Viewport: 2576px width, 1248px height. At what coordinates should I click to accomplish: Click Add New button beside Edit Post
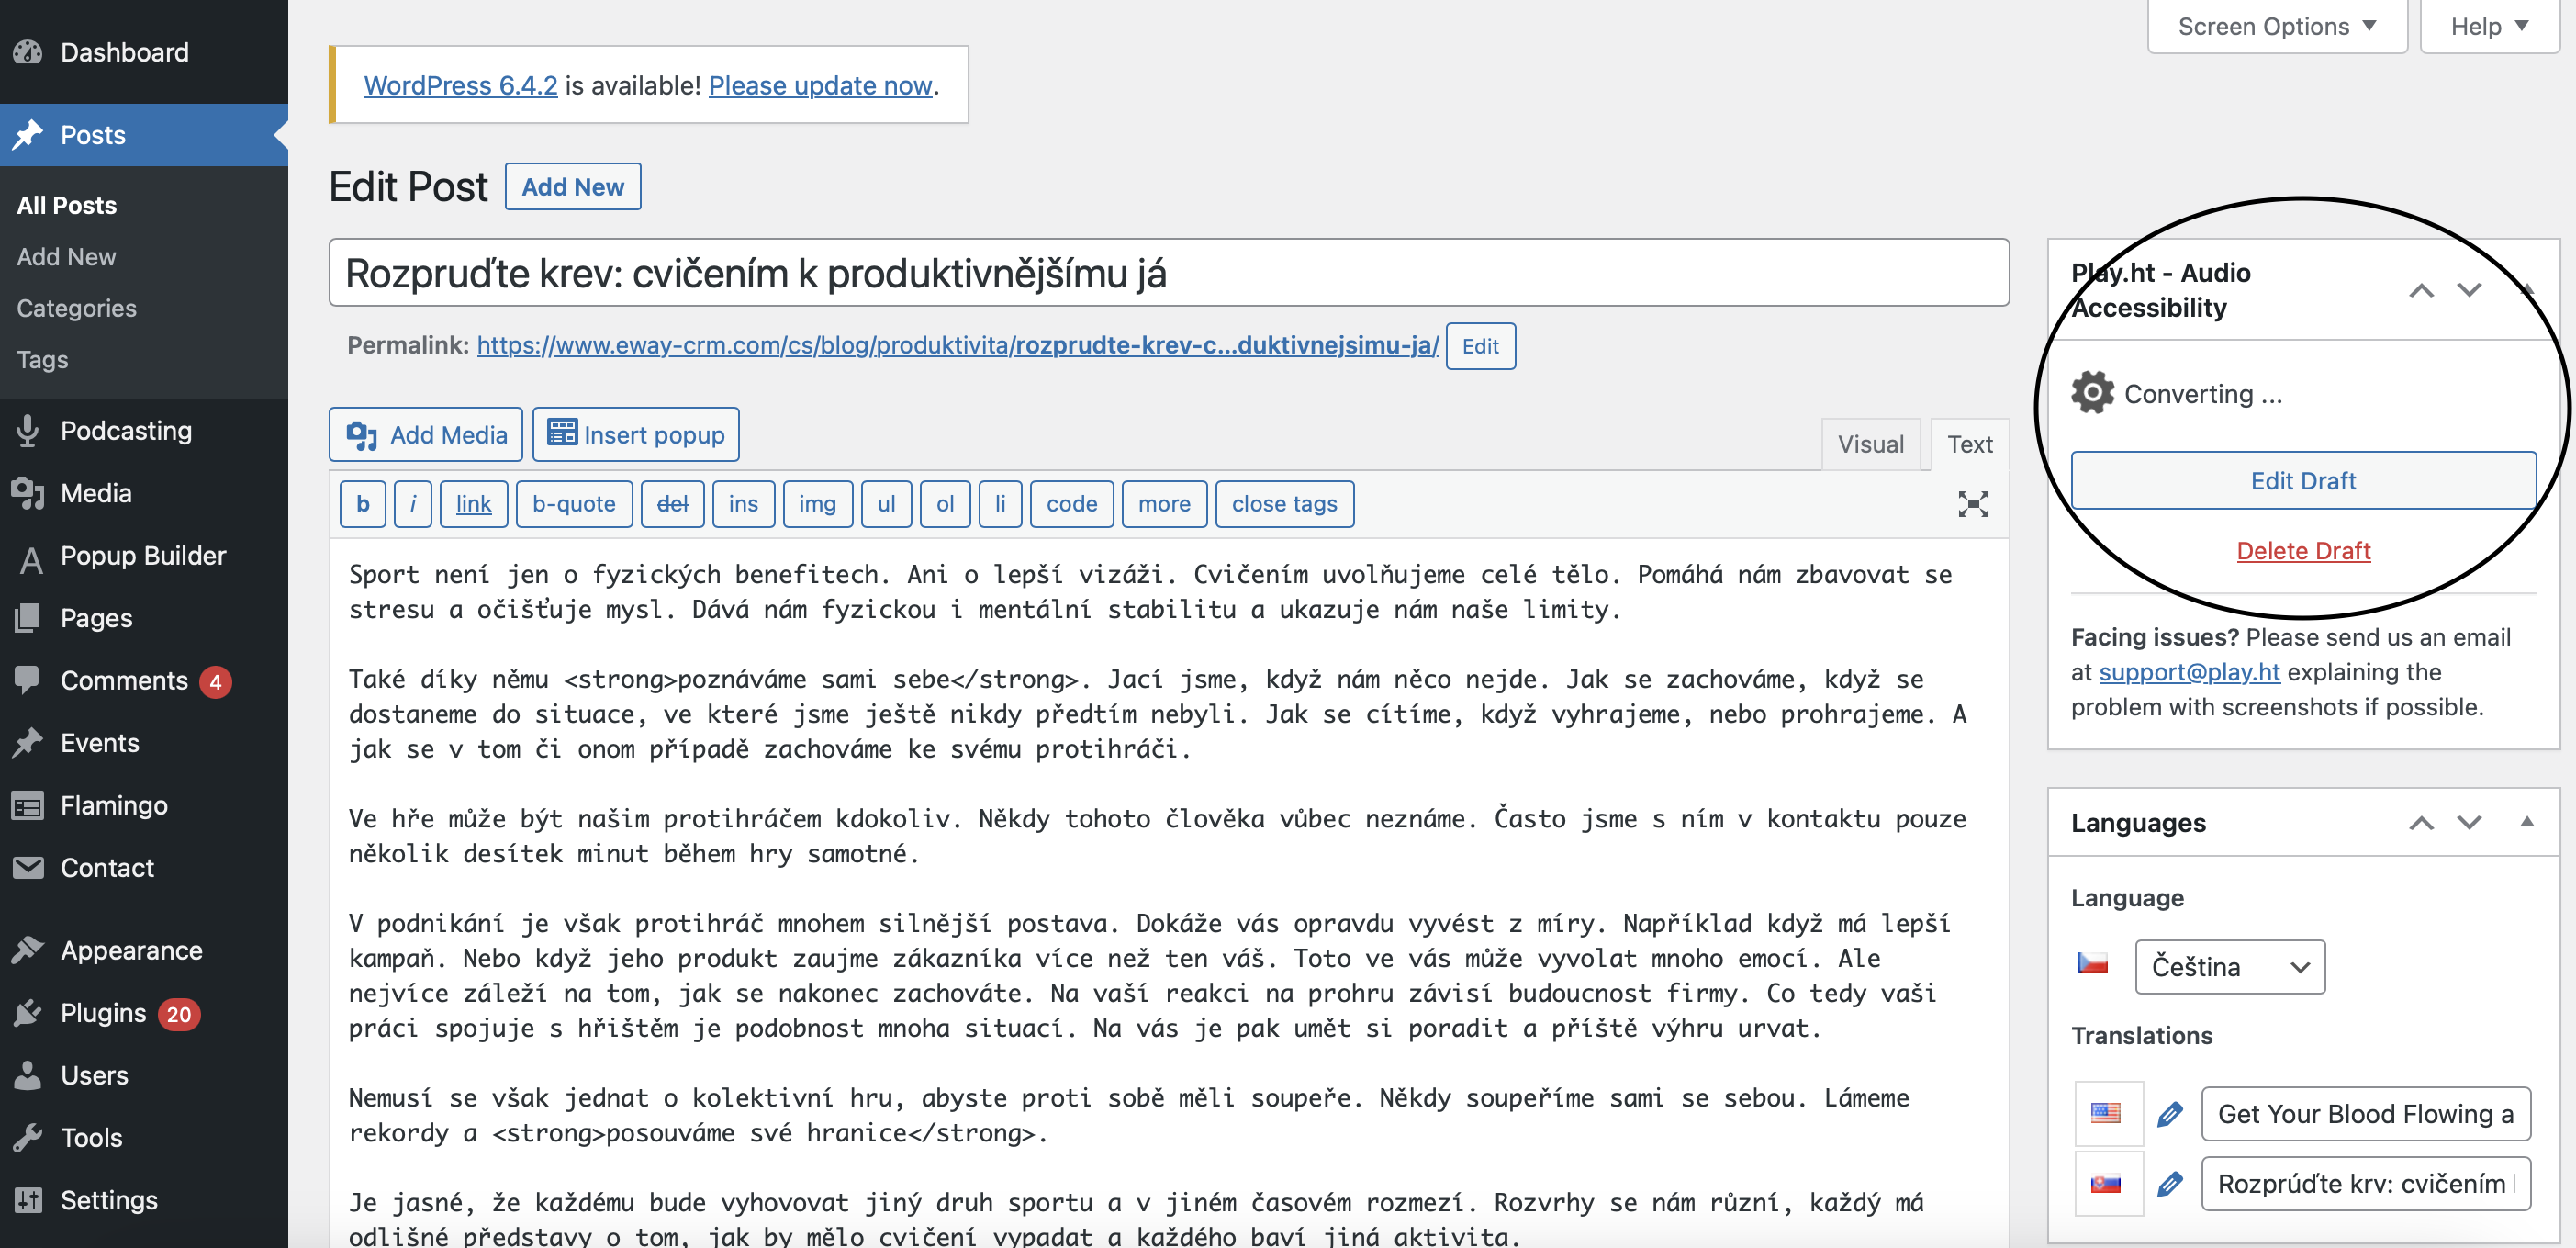pos(573,187)
